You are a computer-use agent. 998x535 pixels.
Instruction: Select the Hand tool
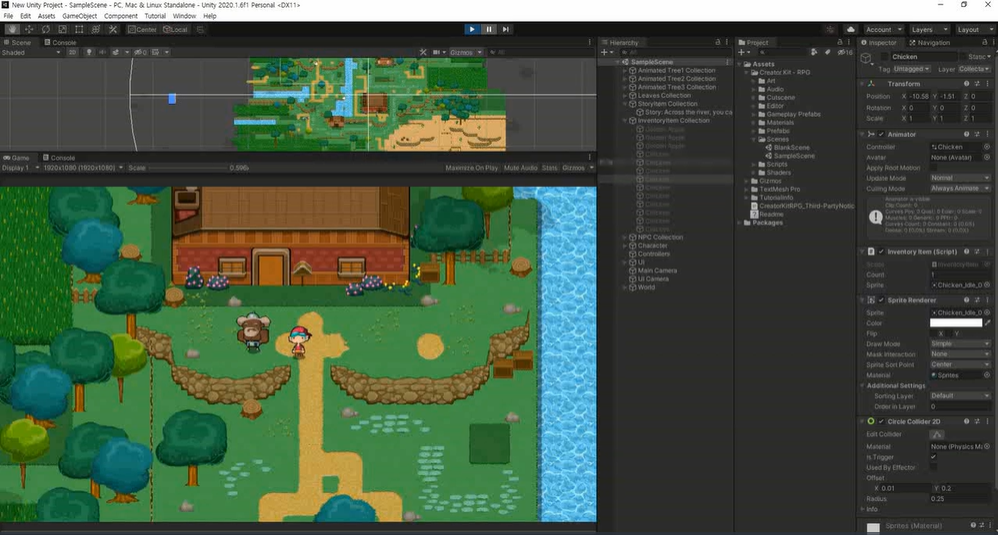click(10, 29)
